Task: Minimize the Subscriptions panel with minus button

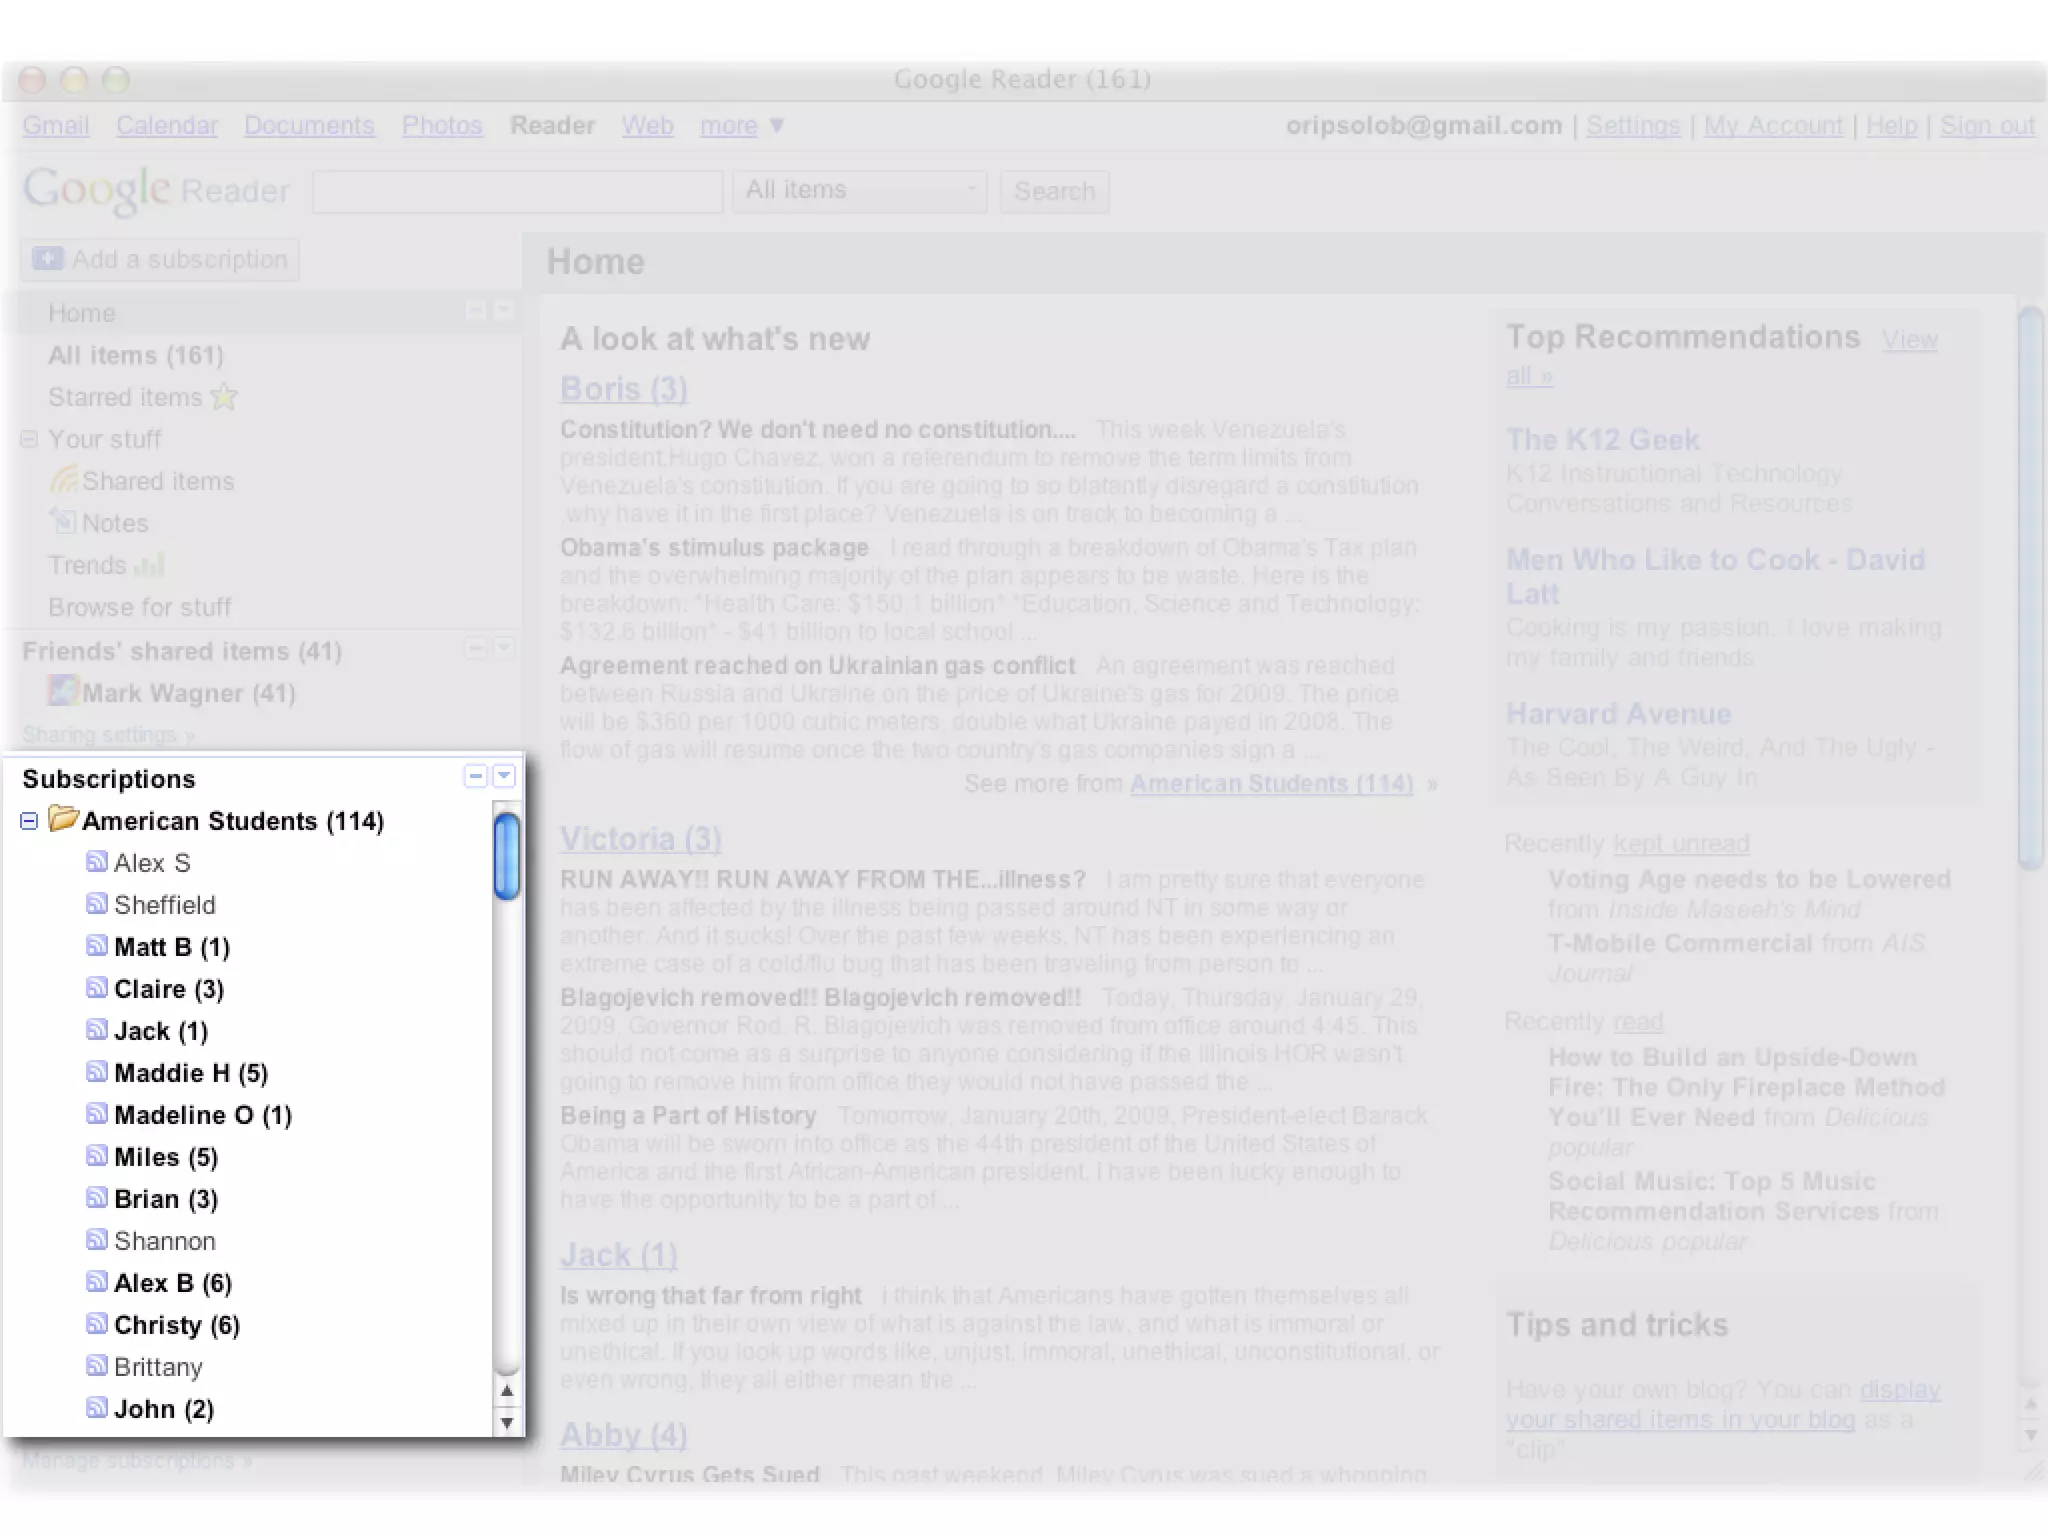Action: tap(476, 777)
